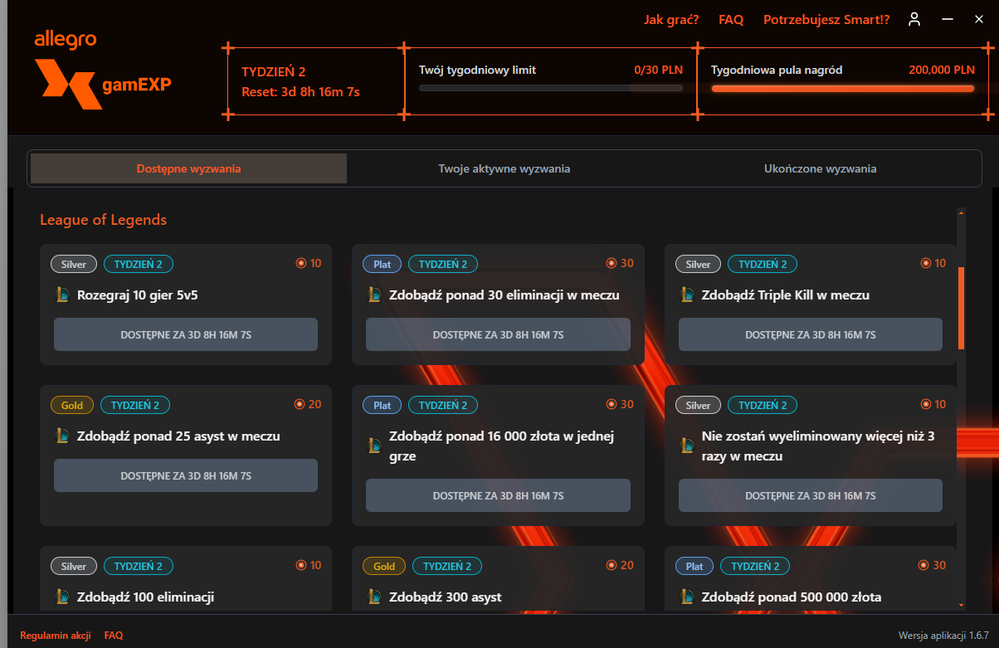Click the Plat badge on 16 000 złota card
Viewport: 999px width, 648px height.
[382, 405]
